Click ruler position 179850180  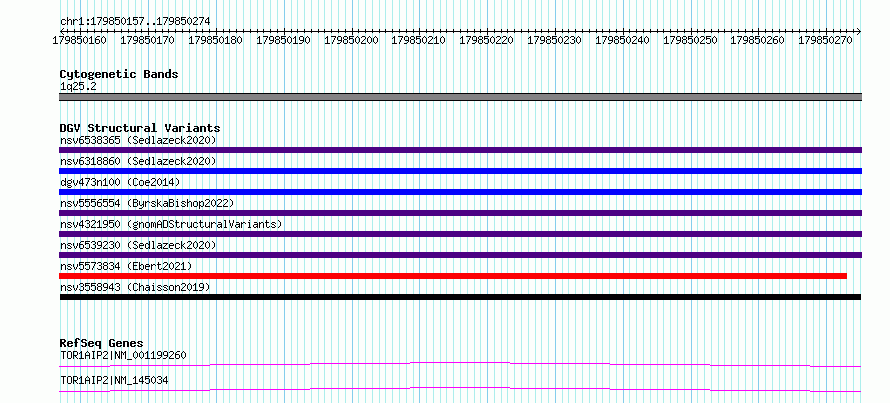(215, 40)
